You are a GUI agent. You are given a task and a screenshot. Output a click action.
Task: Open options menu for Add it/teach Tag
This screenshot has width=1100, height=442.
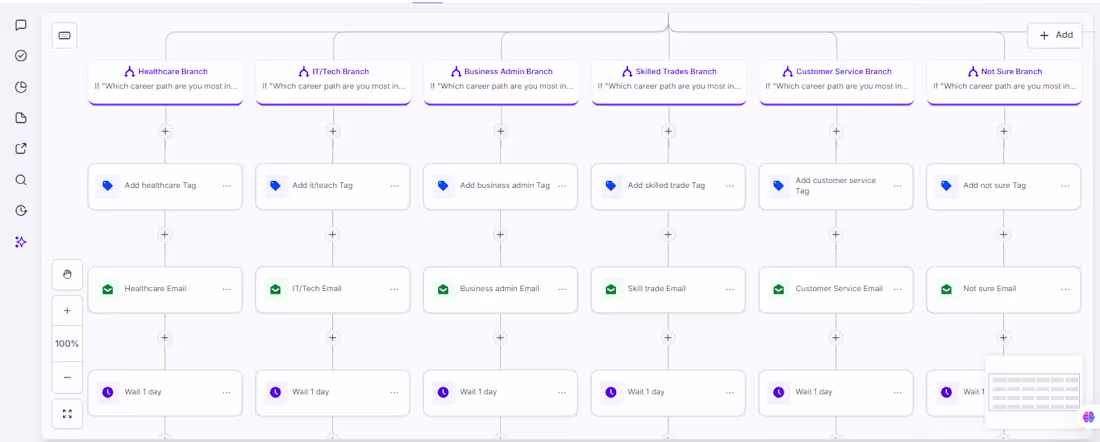(394, 186)
